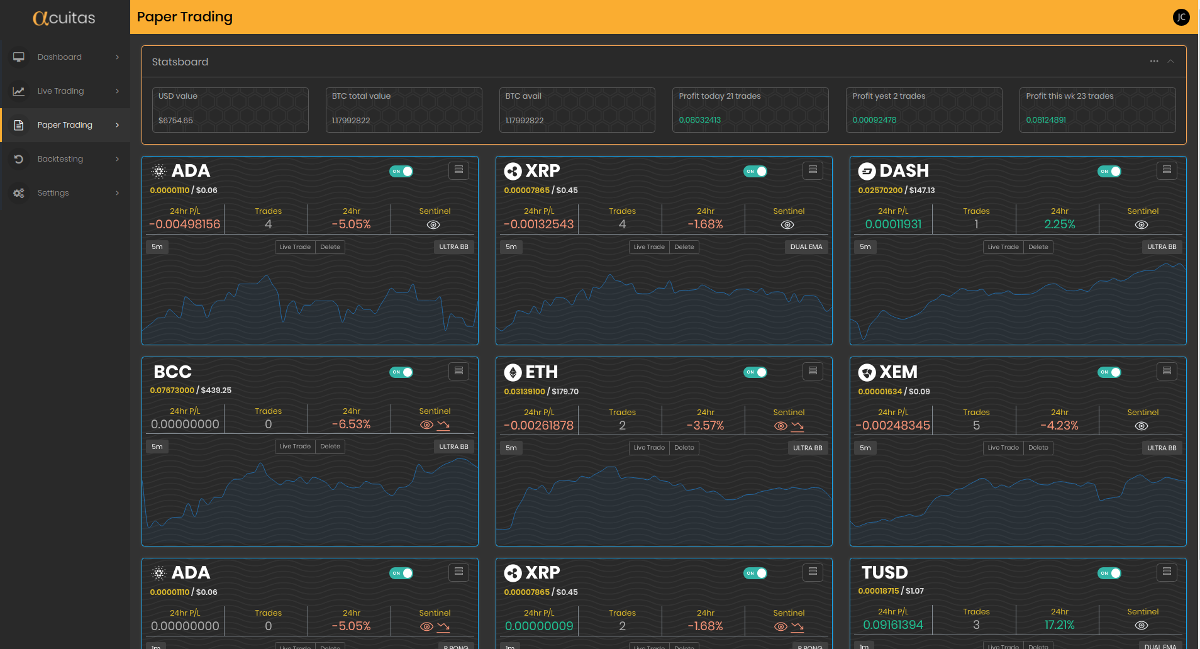This screenshot has height=649, width=1200.
Task: Turn off the ON switch on the XRP card with 4 trades
Action: [755, 172]
